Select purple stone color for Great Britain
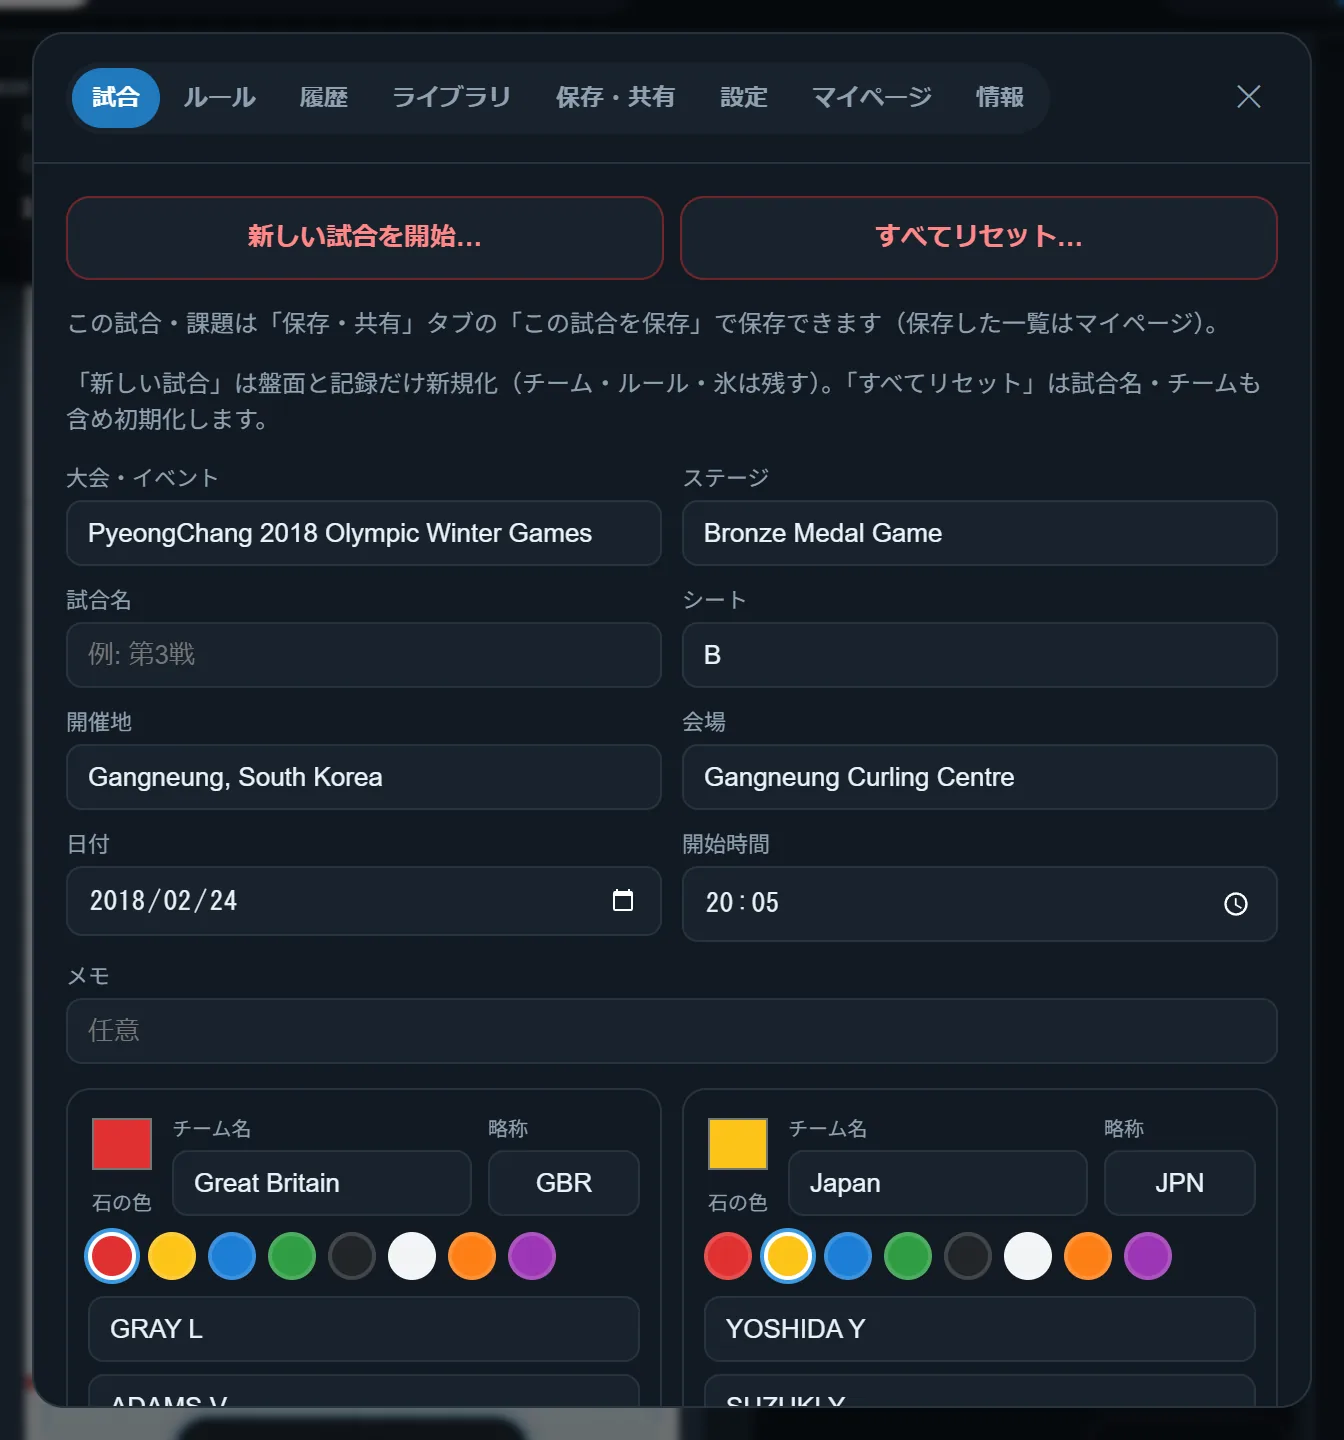Image resolution: width=1344 pixels, height=1440 pixels. point(532,1256)
